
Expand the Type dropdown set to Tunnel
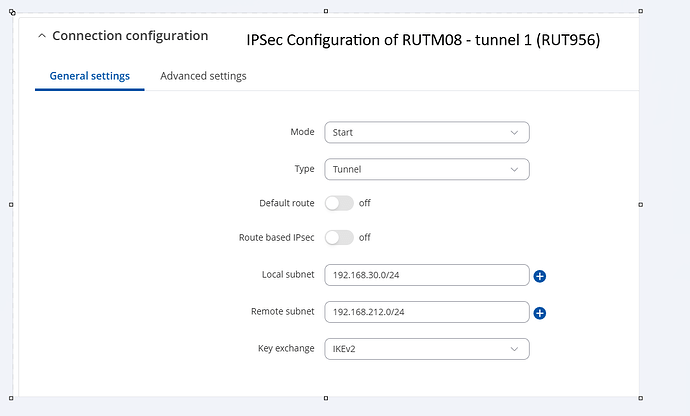click(427, 170)
